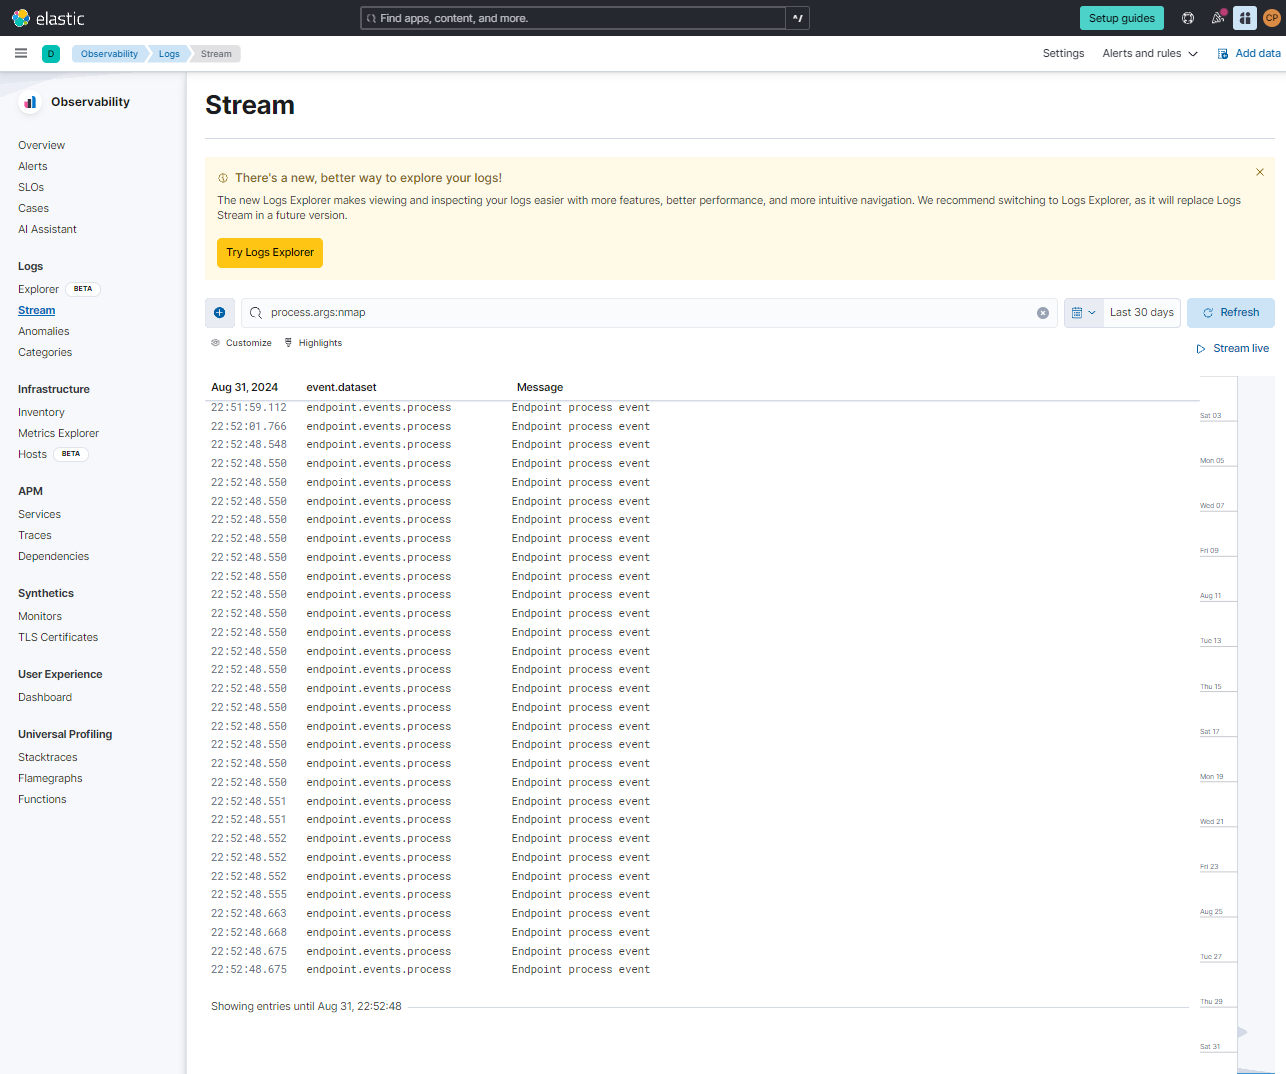The image size is (1286, 1074).
Task: Open the help menu icon
Action: [x=1188, y=18]
